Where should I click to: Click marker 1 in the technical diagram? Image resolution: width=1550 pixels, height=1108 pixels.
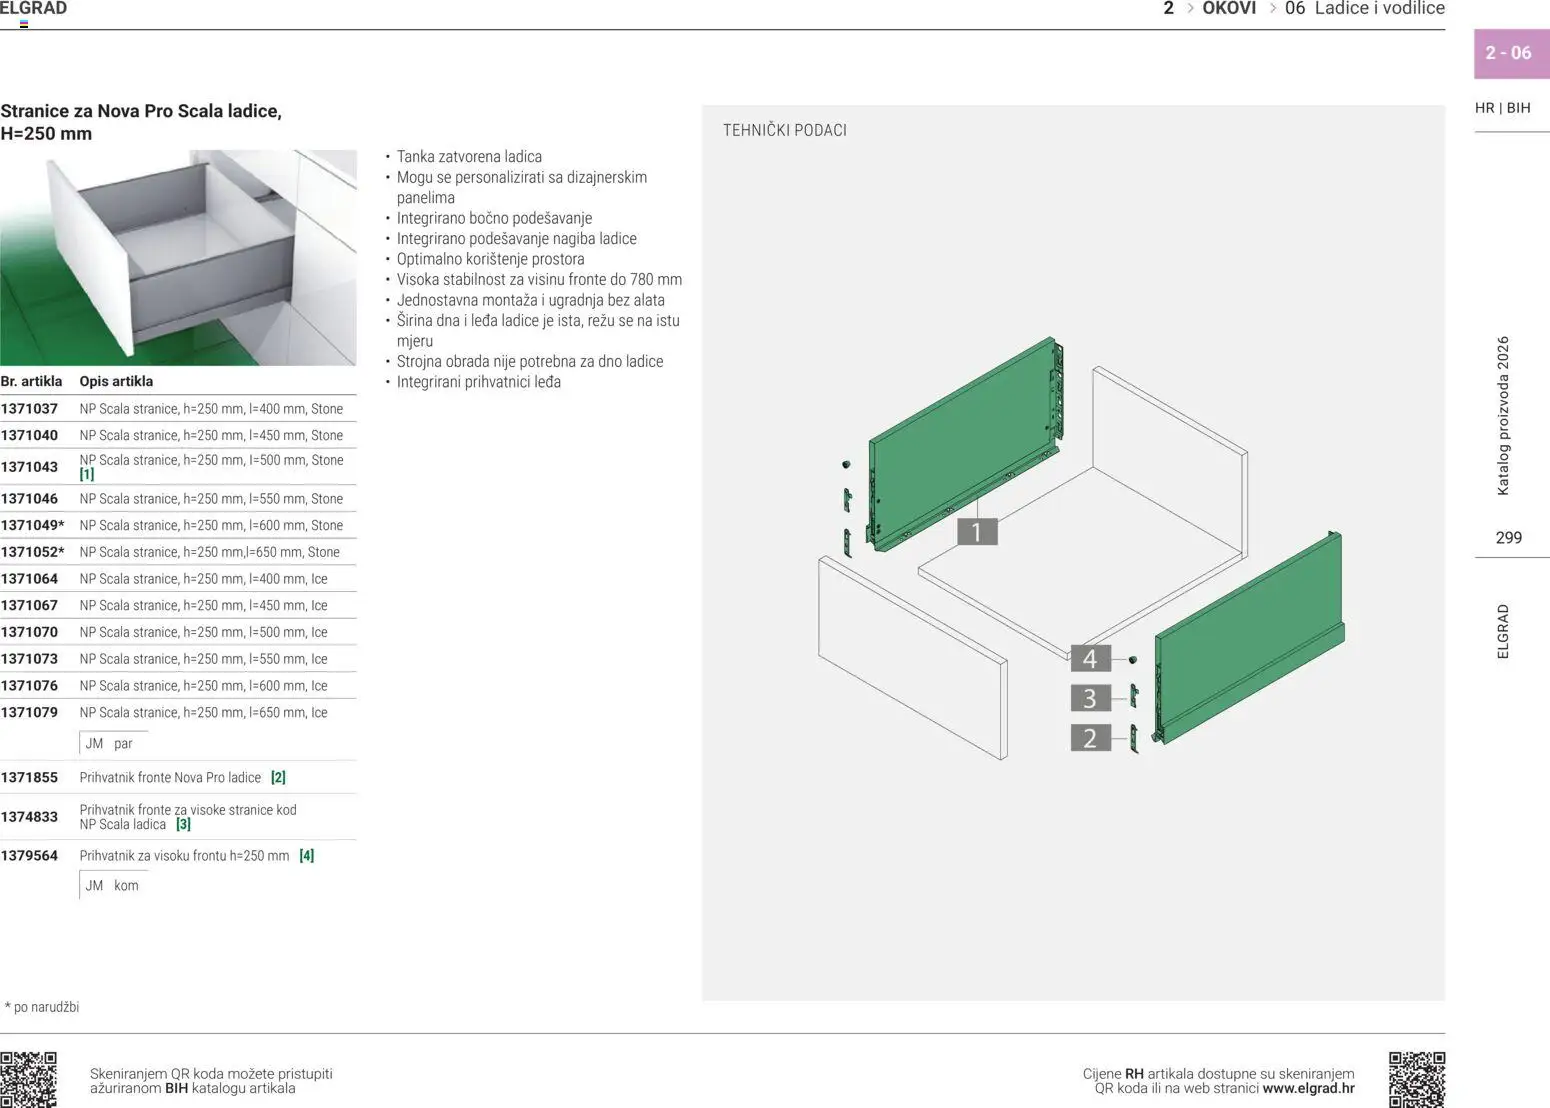975,531
